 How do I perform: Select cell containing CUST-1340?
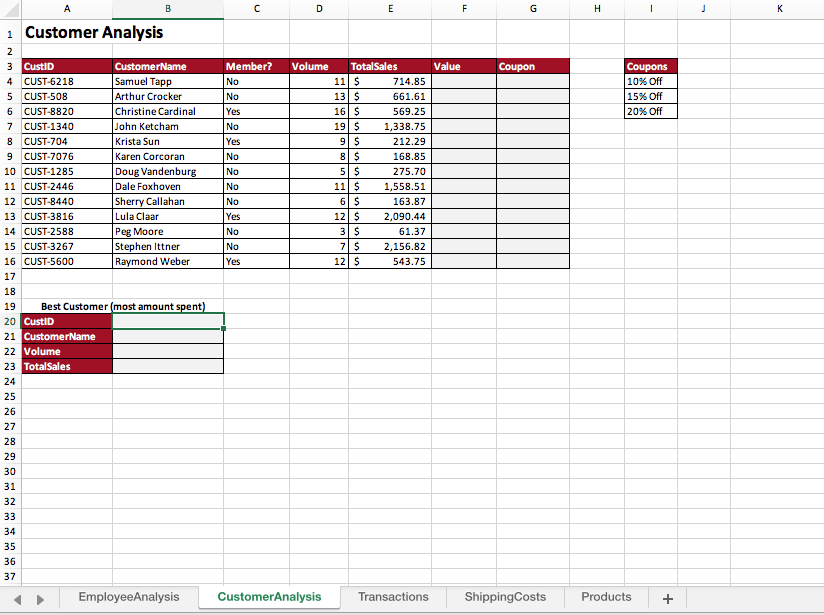(x=67, y=126)
